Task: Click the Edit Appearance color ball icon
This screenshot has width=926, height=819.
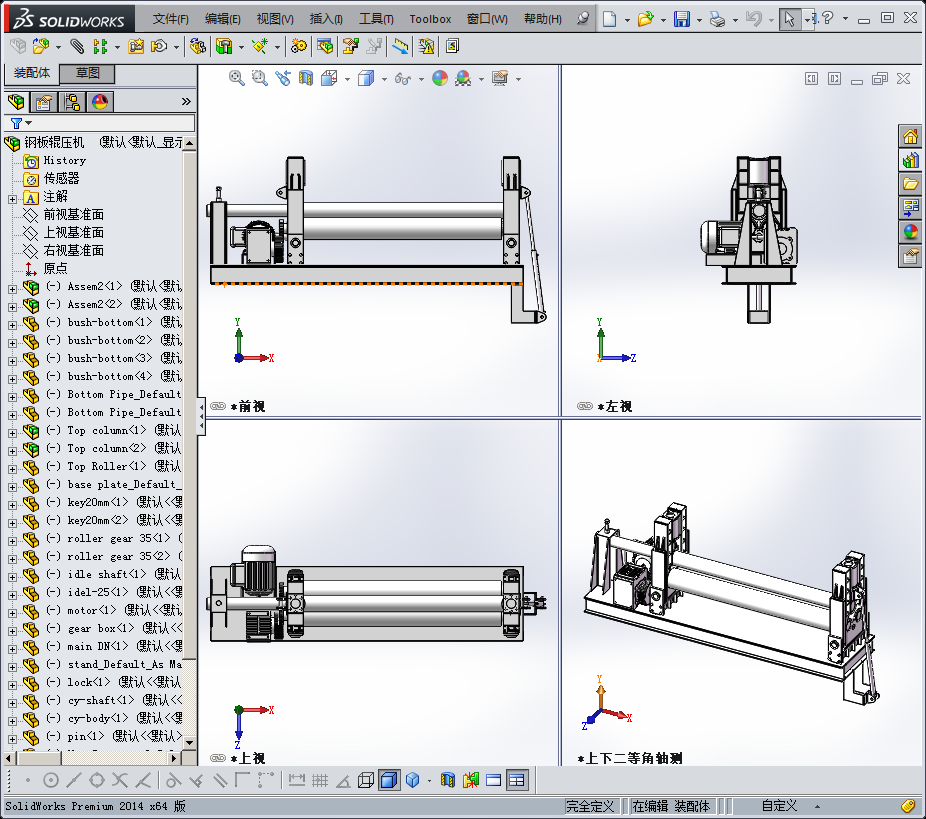Action: click(440, 78)
